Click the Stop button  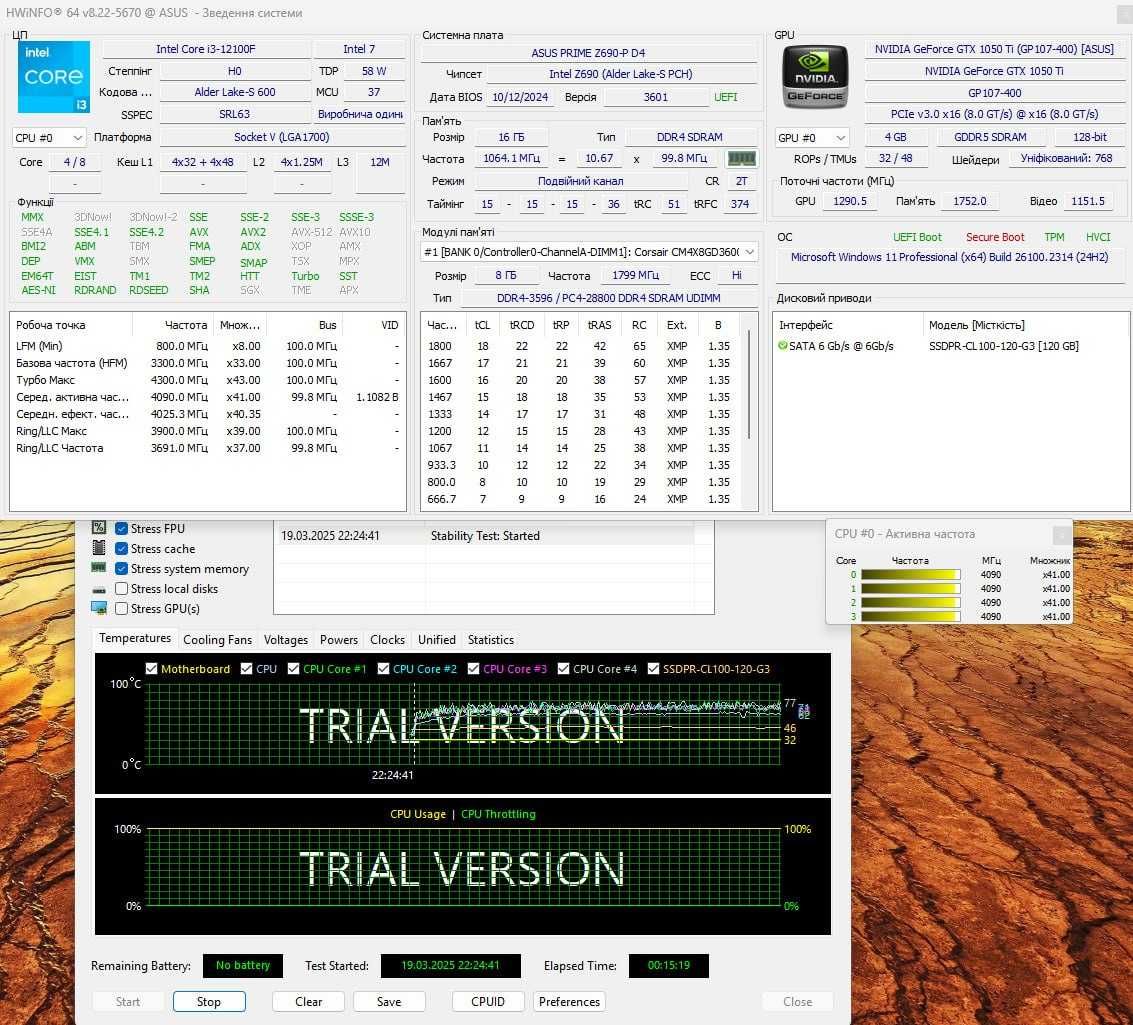coord(209,1002)
